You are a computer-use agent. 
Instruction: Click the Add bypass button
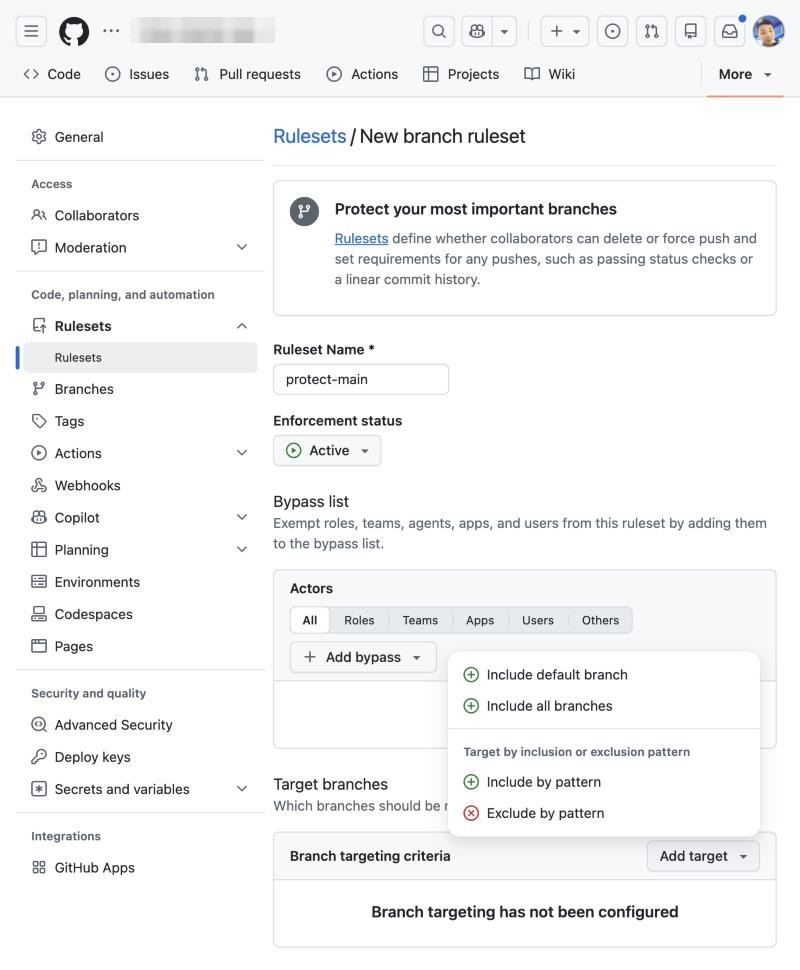click(x=363, y=657)
